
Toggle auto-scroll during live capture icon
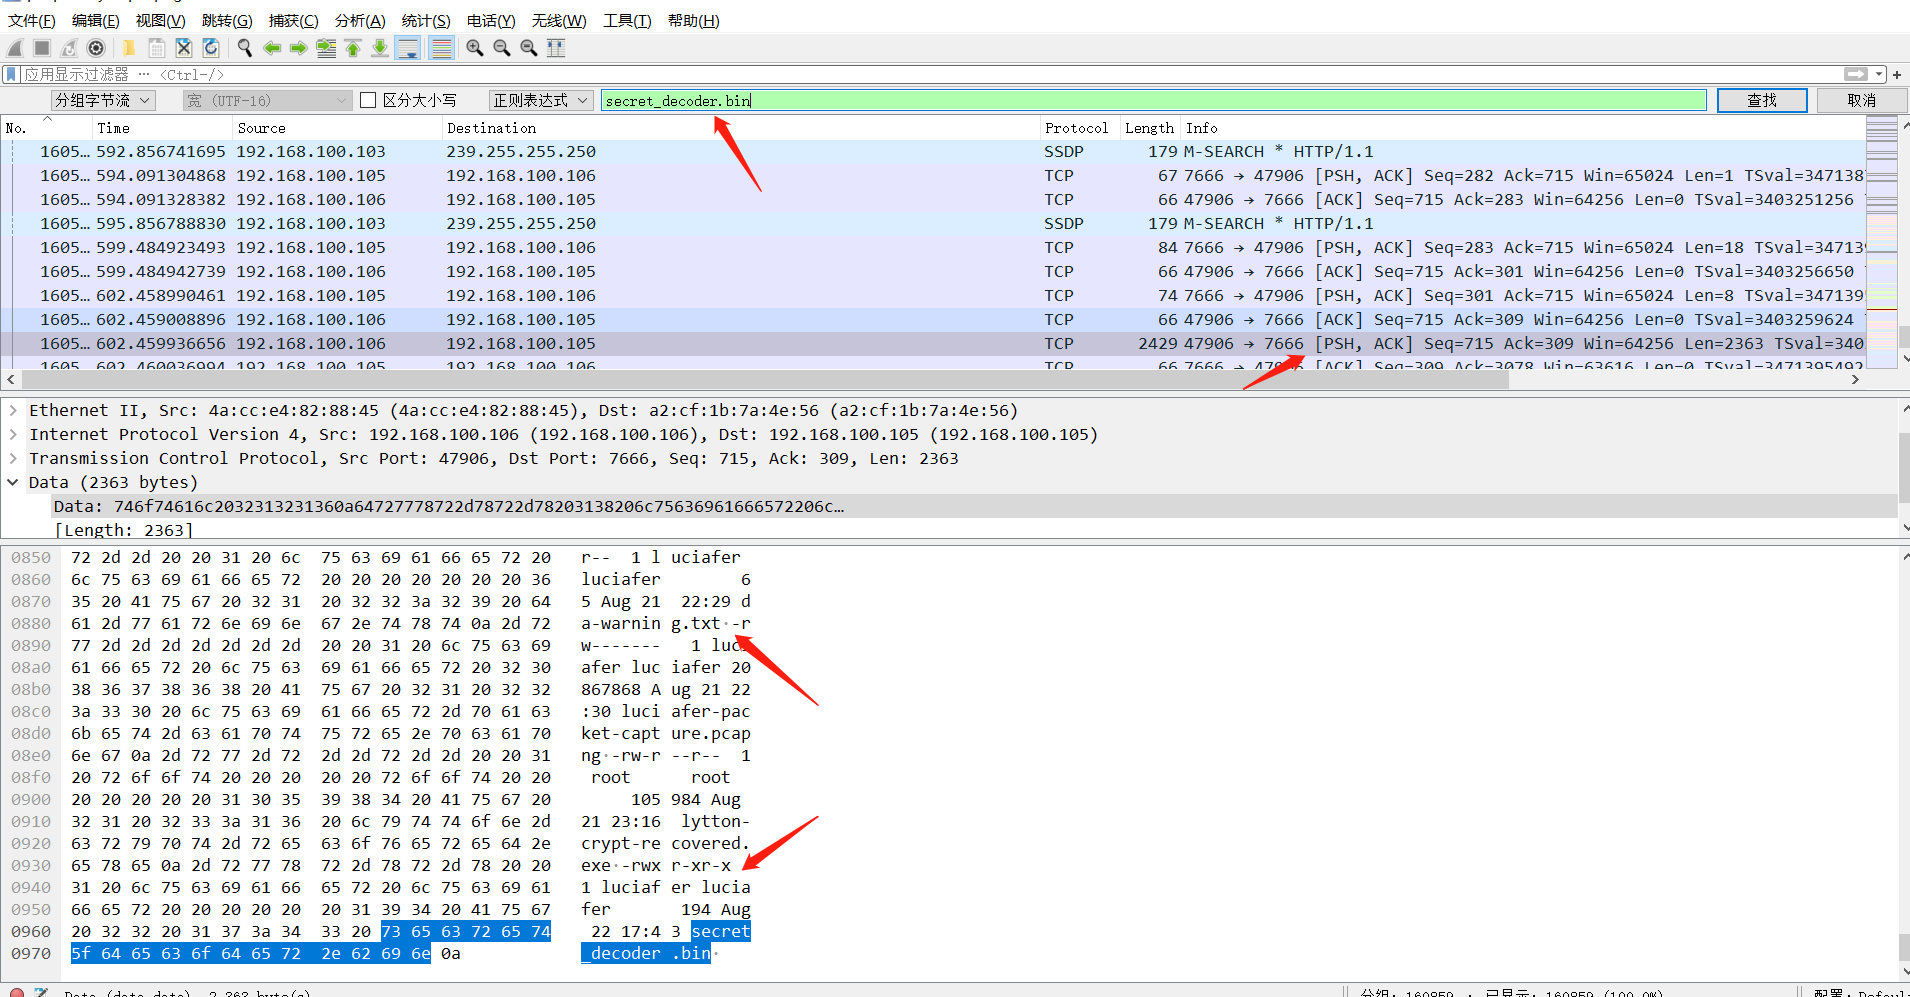[408, 48]
